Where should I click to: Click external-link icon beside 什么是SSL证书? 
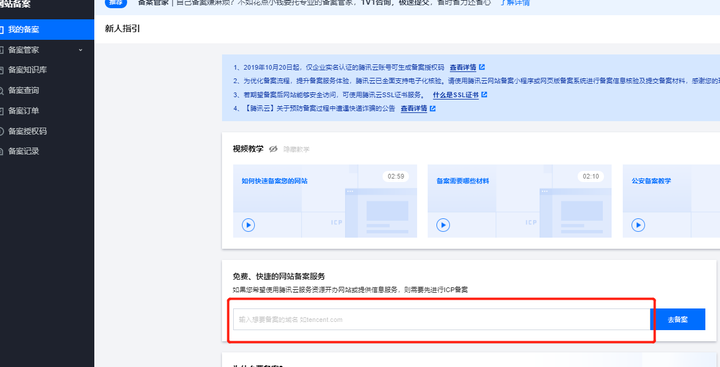pyautogui.click(x=484, y=95)
